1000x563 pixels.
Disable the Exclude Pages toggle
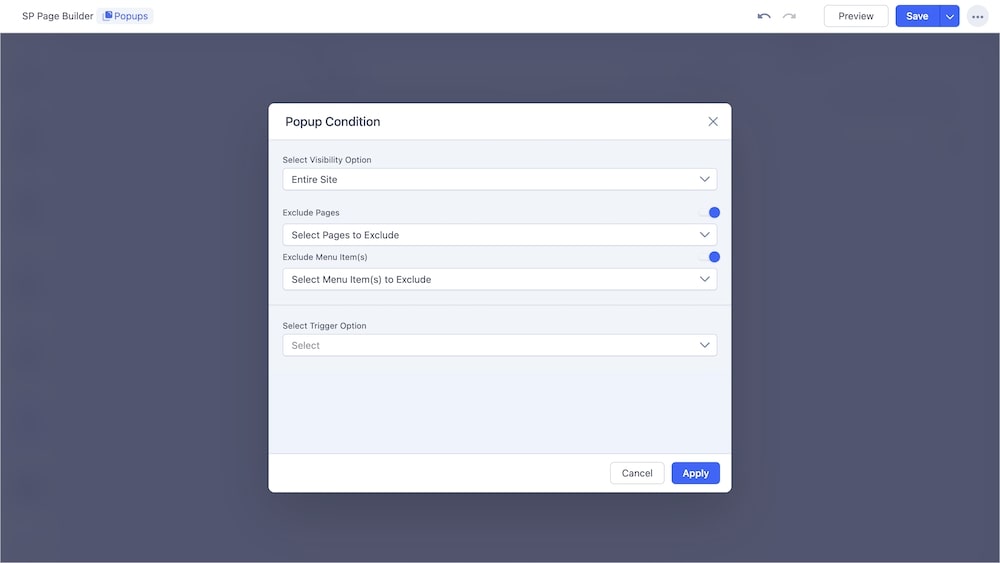coord(710,212)
